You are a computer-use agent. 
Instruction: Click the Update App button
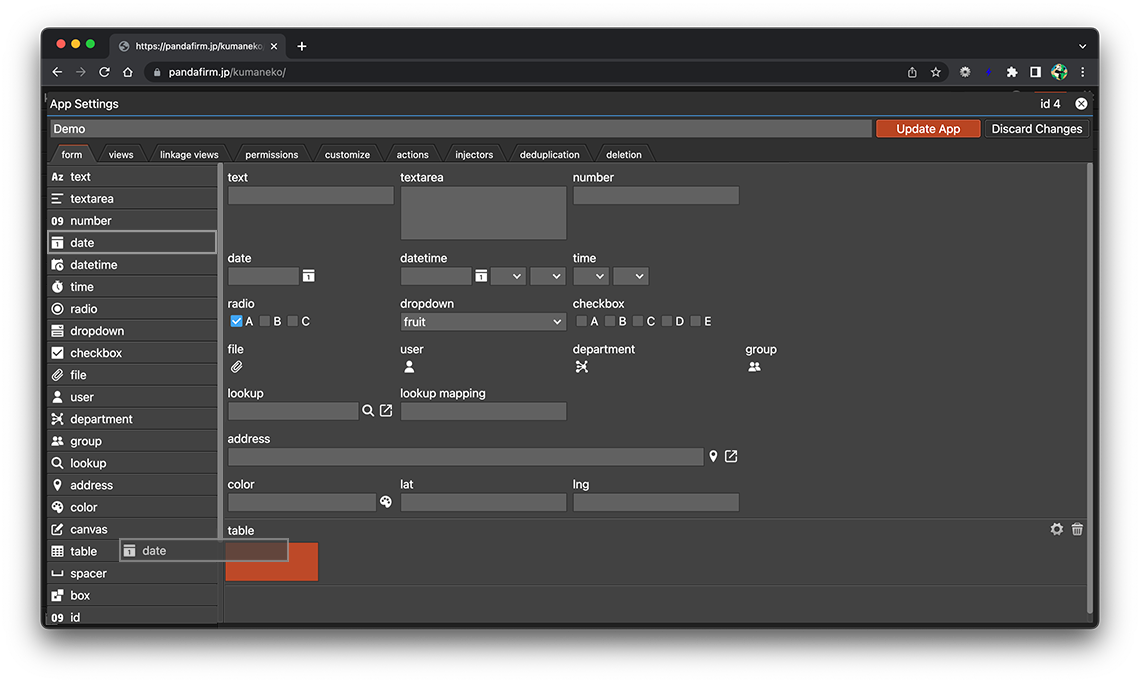(x=928, y=129)
